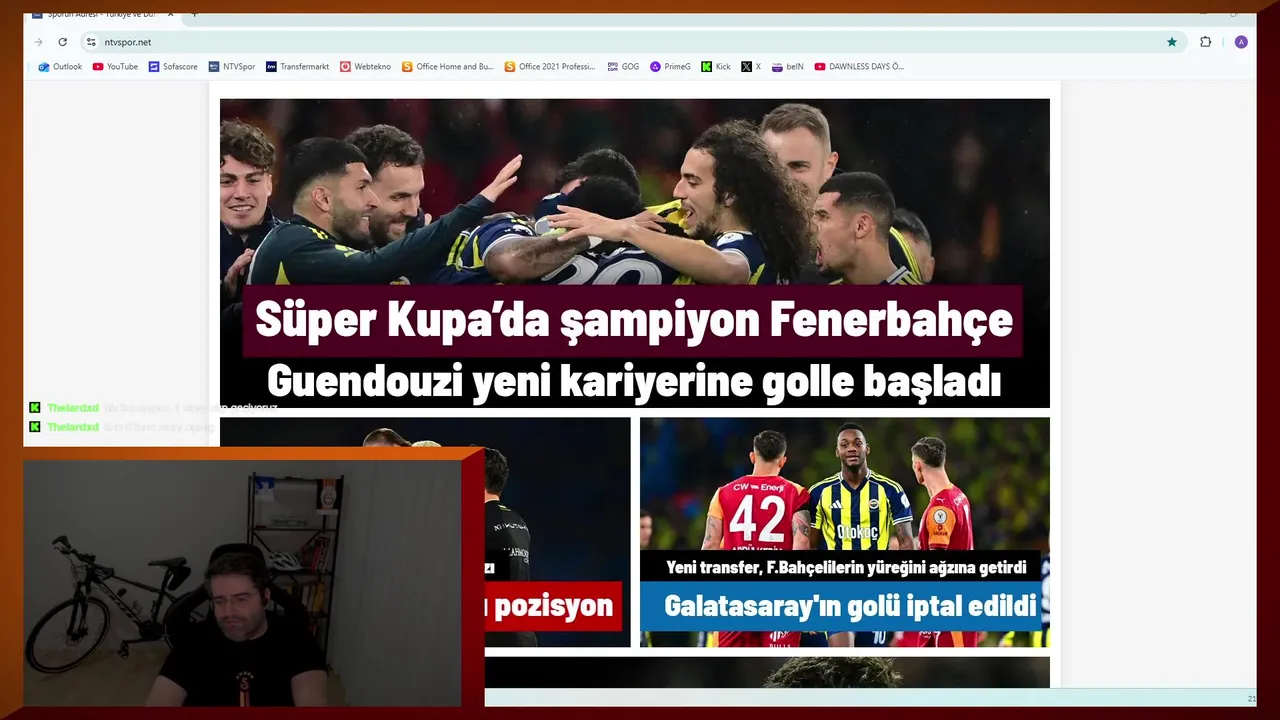Open the Transfermarkt bookmark

tap(297, 67)
